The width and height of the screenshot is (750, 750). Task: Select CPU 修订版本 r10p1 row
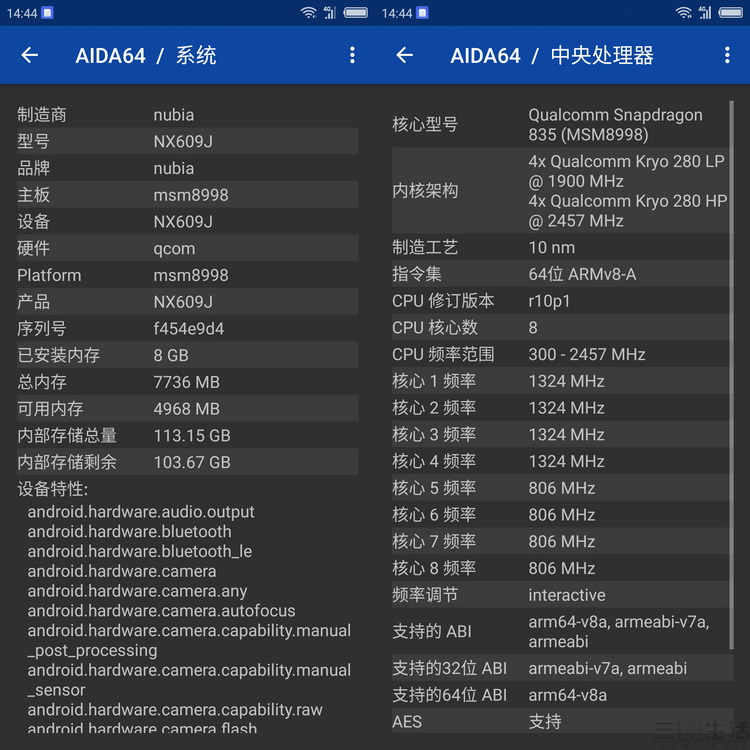pos(562,301)
